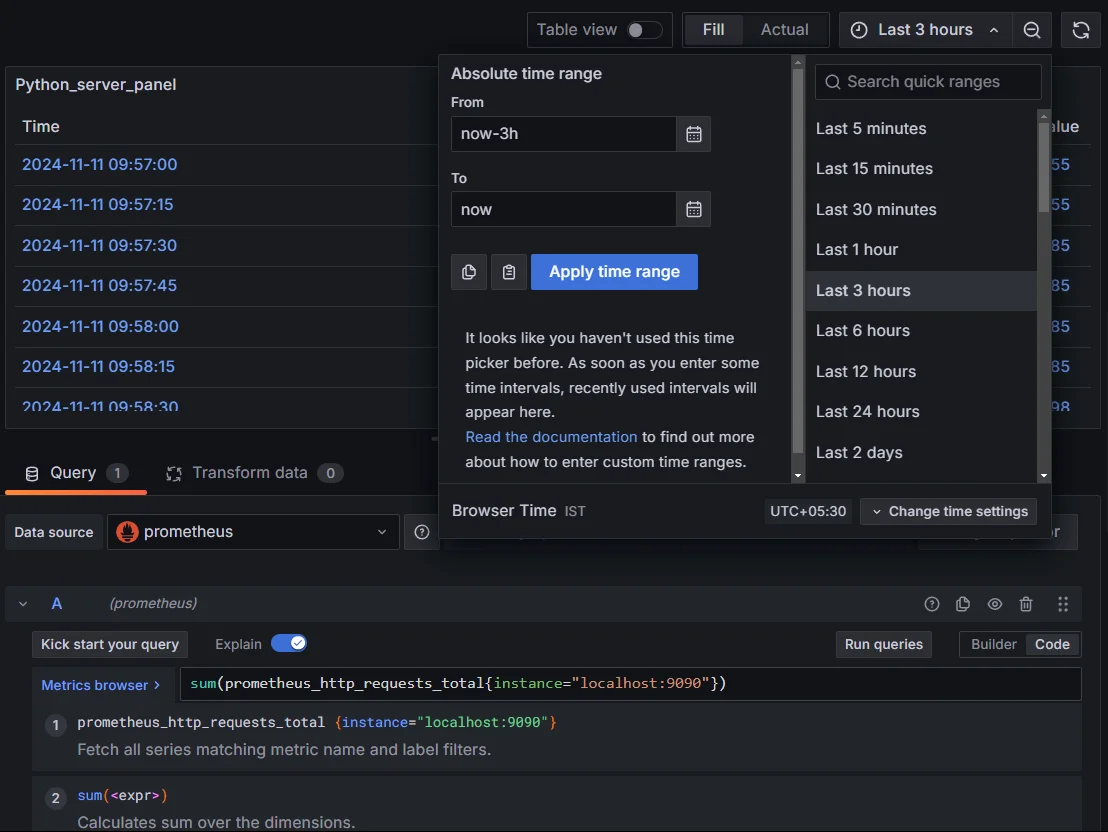The image size is (1108, 832).
Task: Delete query A with the trash icon
Action: pyautogui.click(x=1026, y=604)
